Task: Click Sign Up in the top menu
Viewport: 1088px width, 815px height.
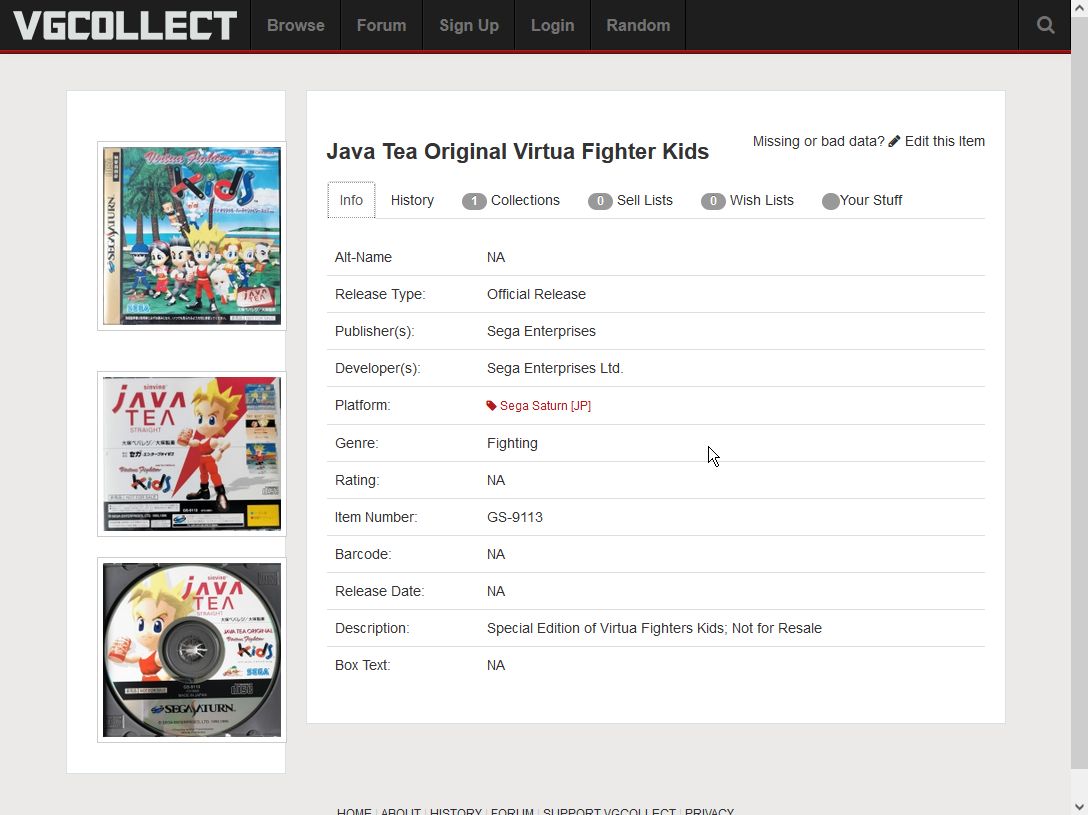Action: 469,25
